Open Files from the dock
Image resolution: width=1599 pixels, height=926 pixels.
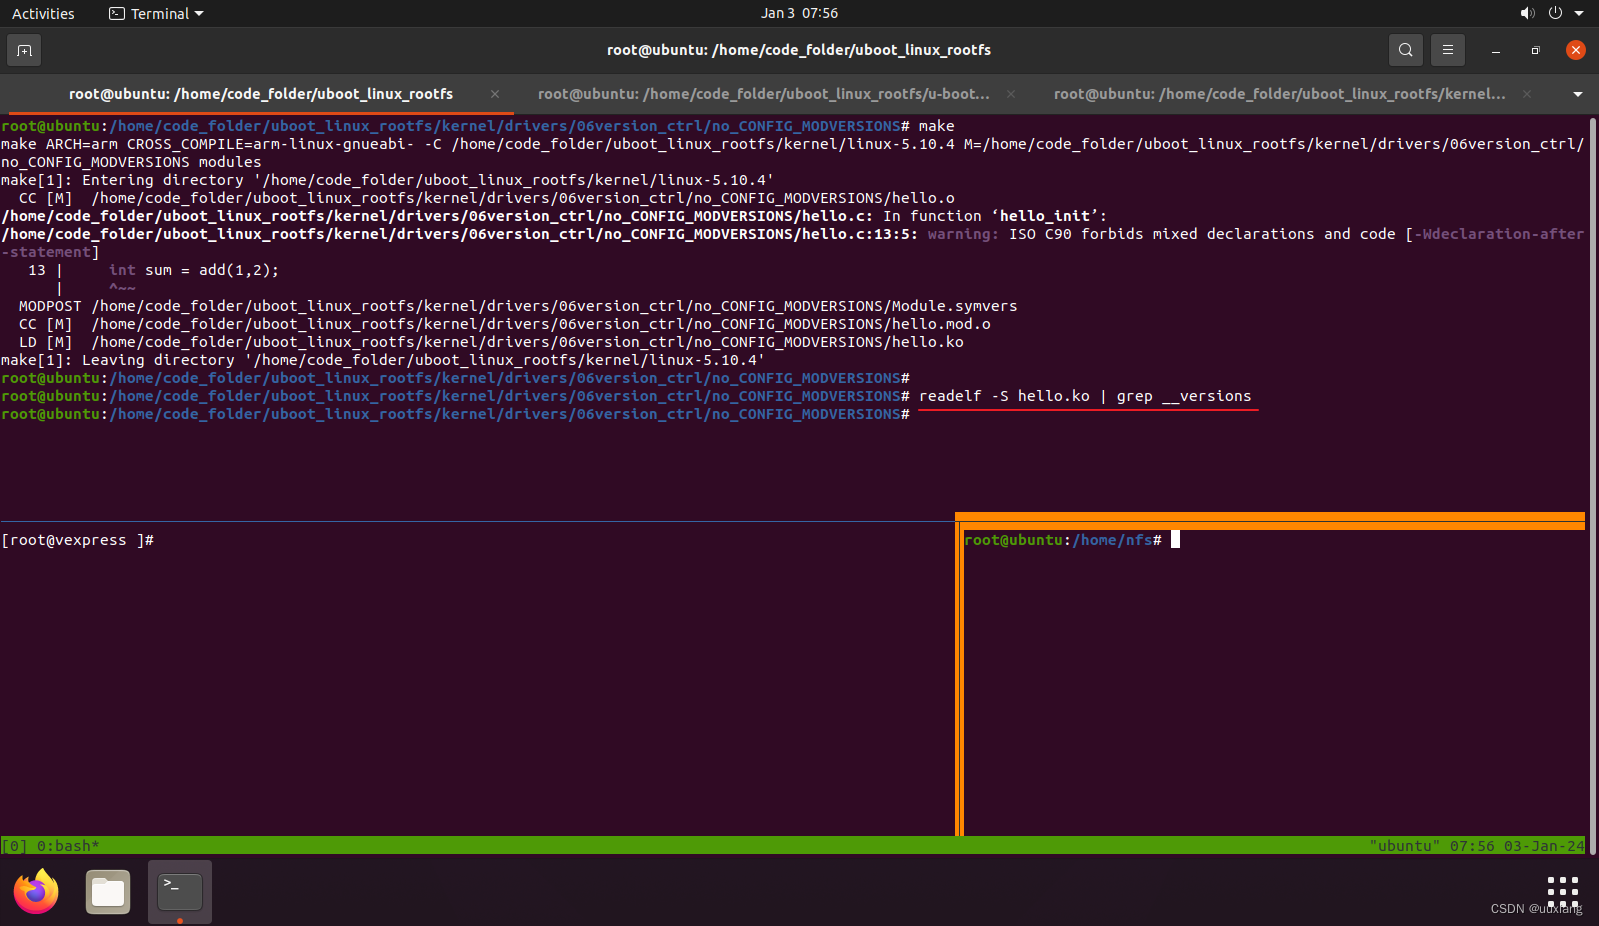tap(108, 892)
